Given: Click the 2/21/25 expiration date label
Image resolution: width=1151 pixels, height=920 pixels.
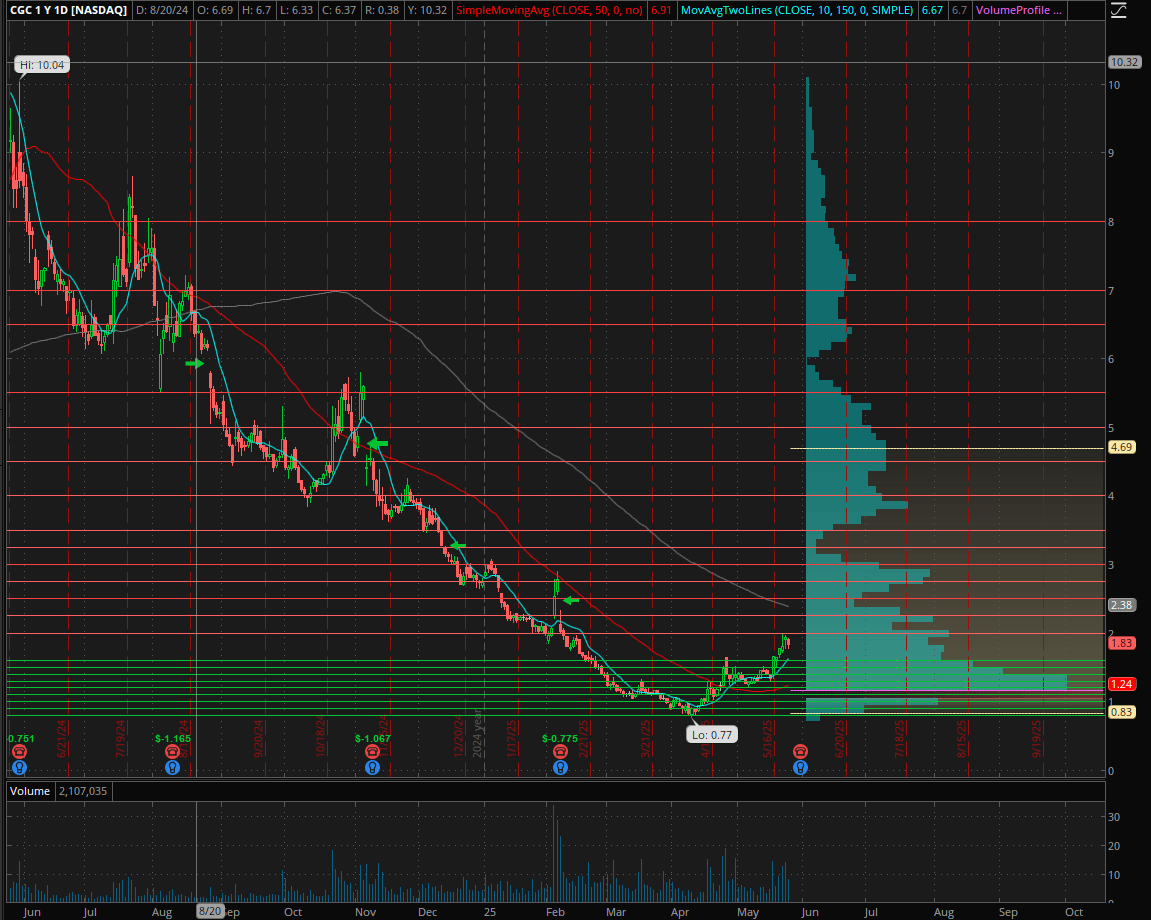Looking at the screenshot, I should (584, 738).
